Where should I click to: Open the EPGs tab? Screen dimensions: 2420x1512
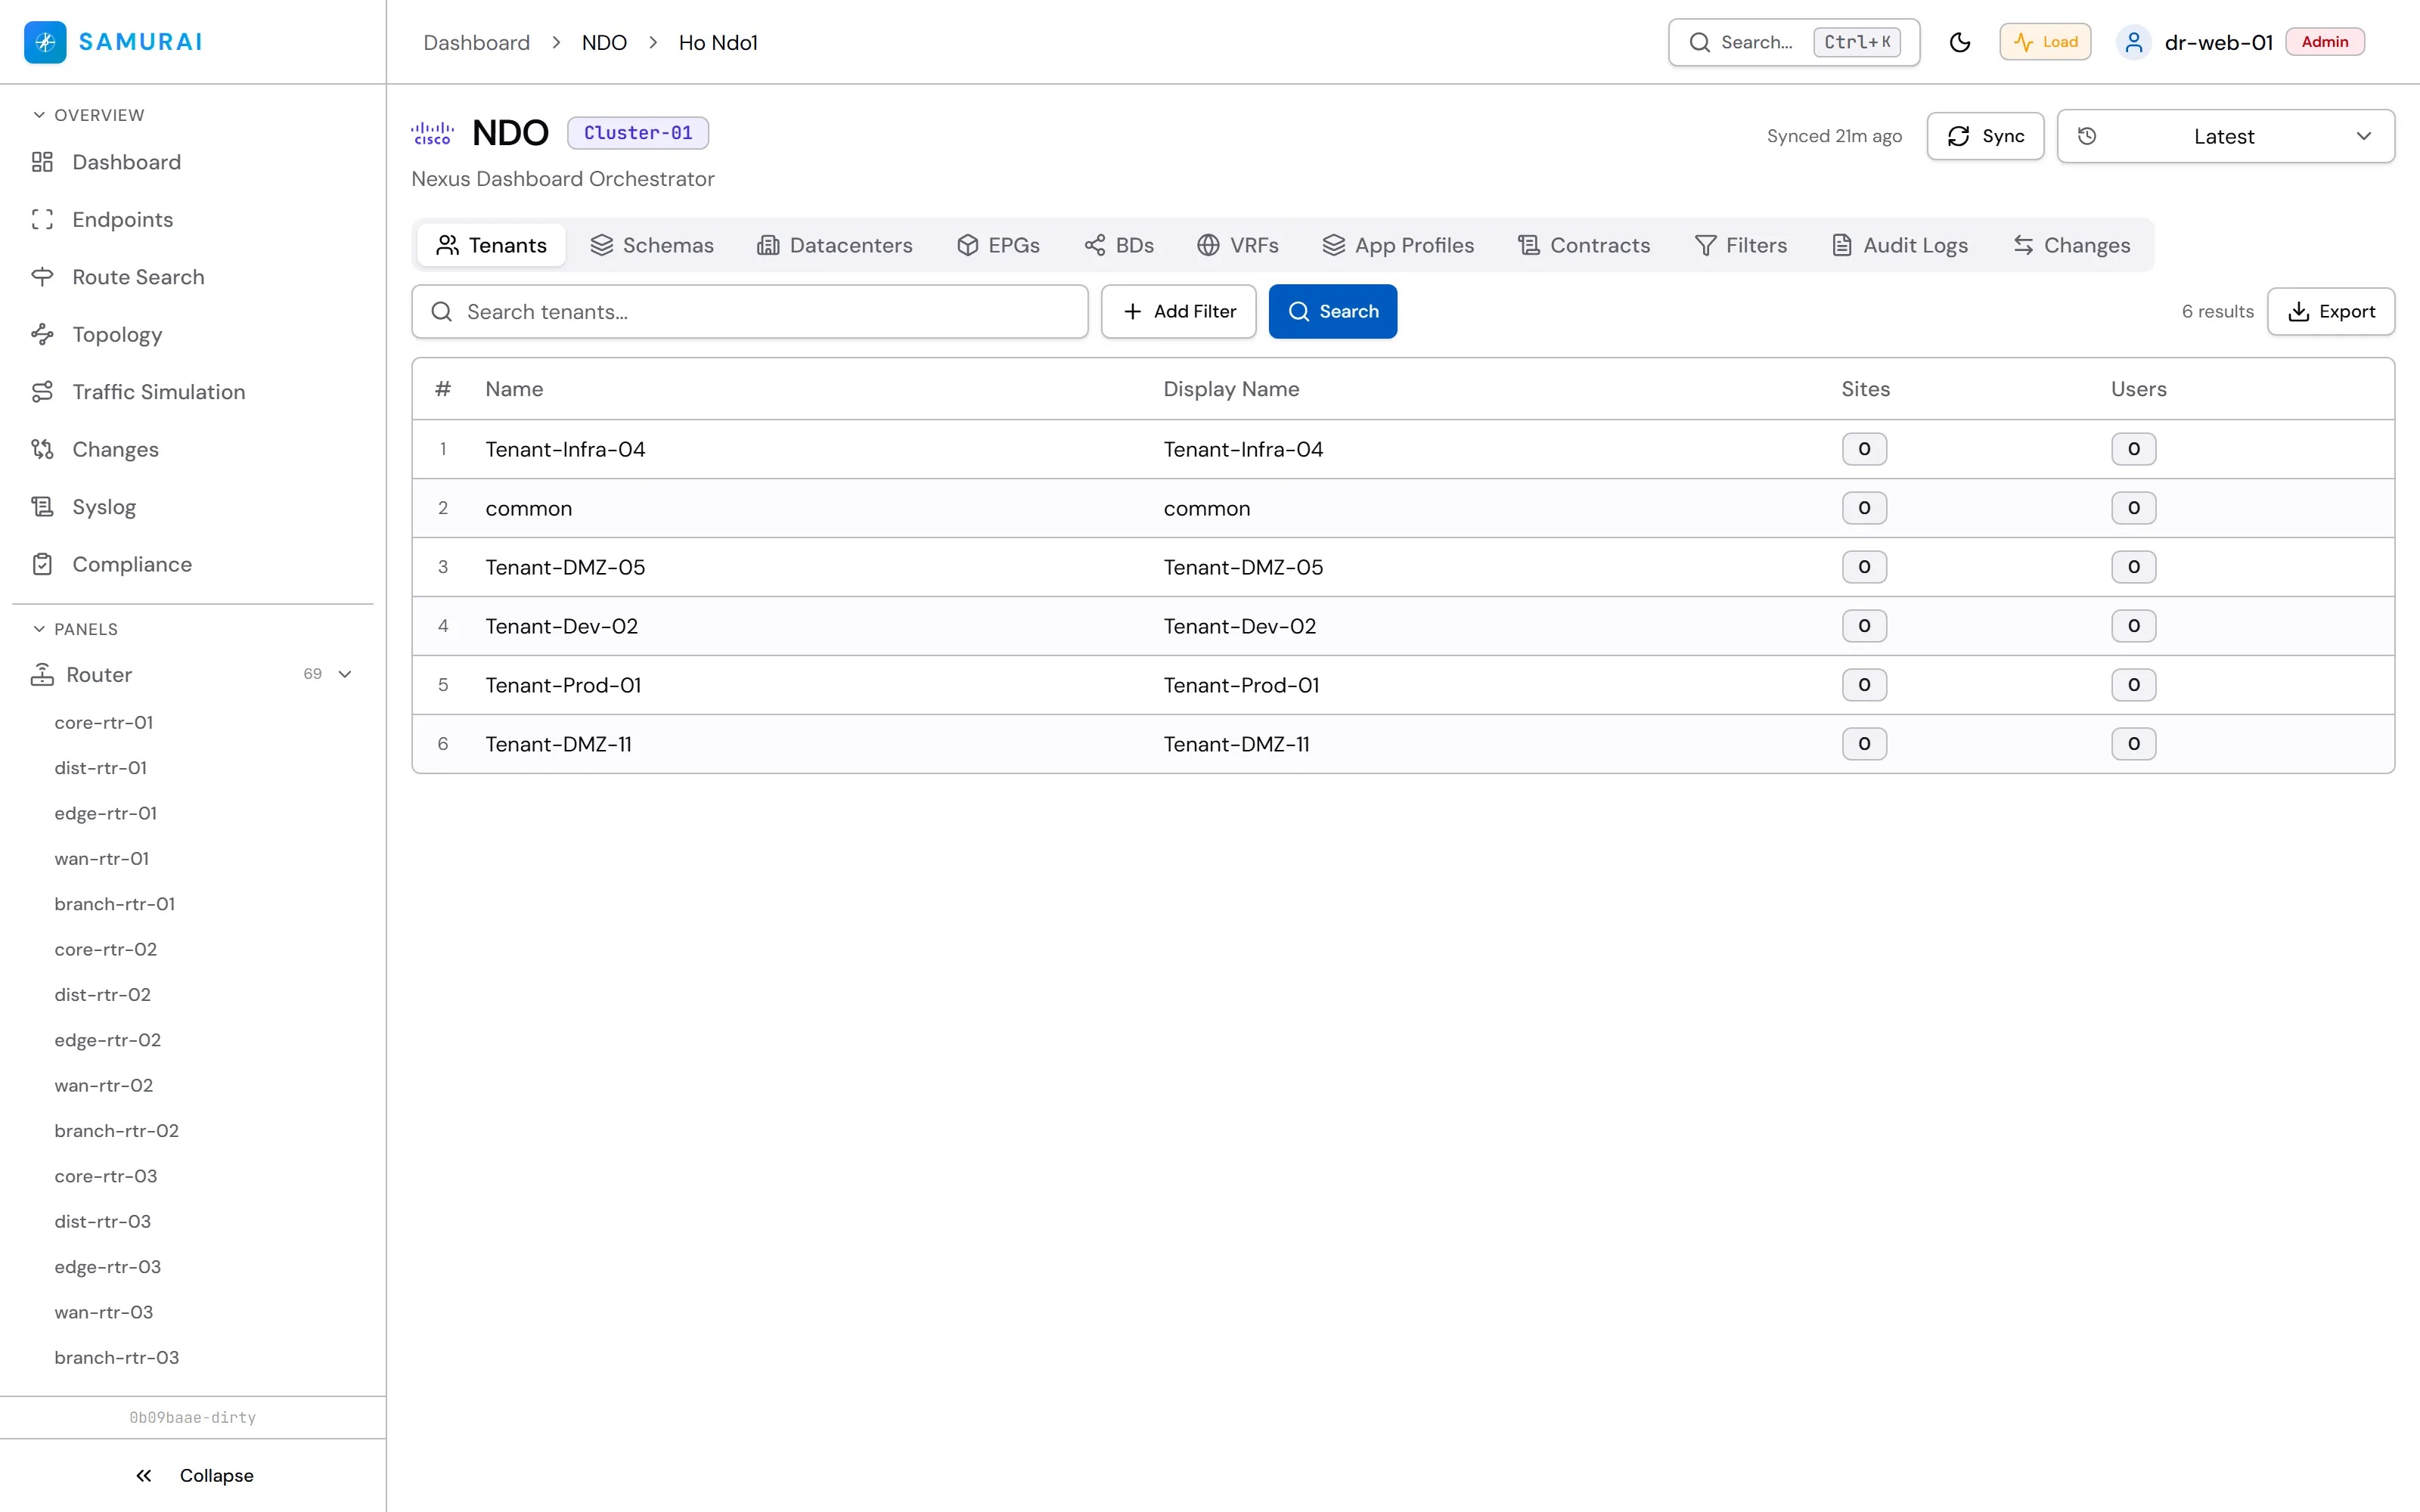click(998, 245)
